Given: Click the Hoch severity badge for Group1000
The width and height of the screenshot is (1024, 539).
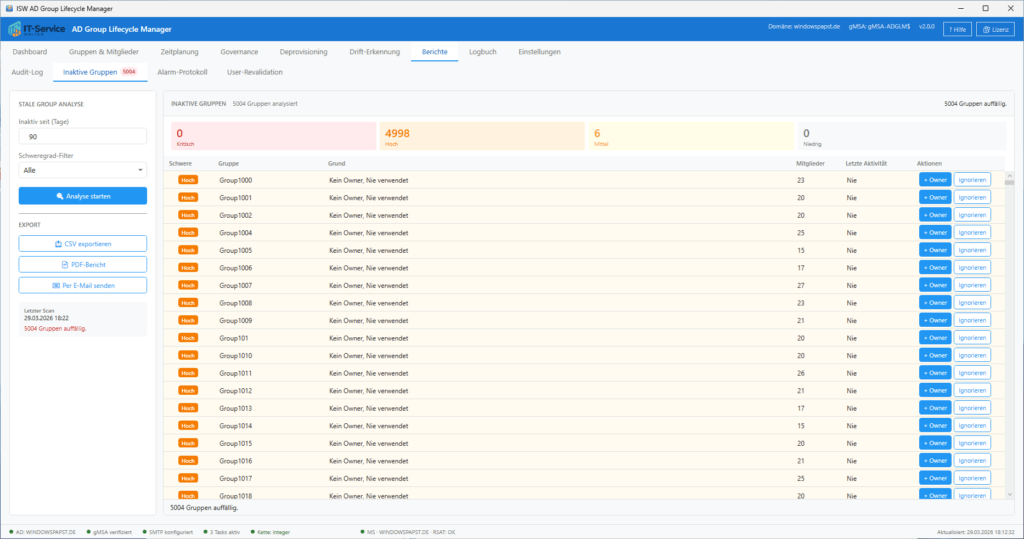Looking at the screenshot, I should tap(188, 180).
